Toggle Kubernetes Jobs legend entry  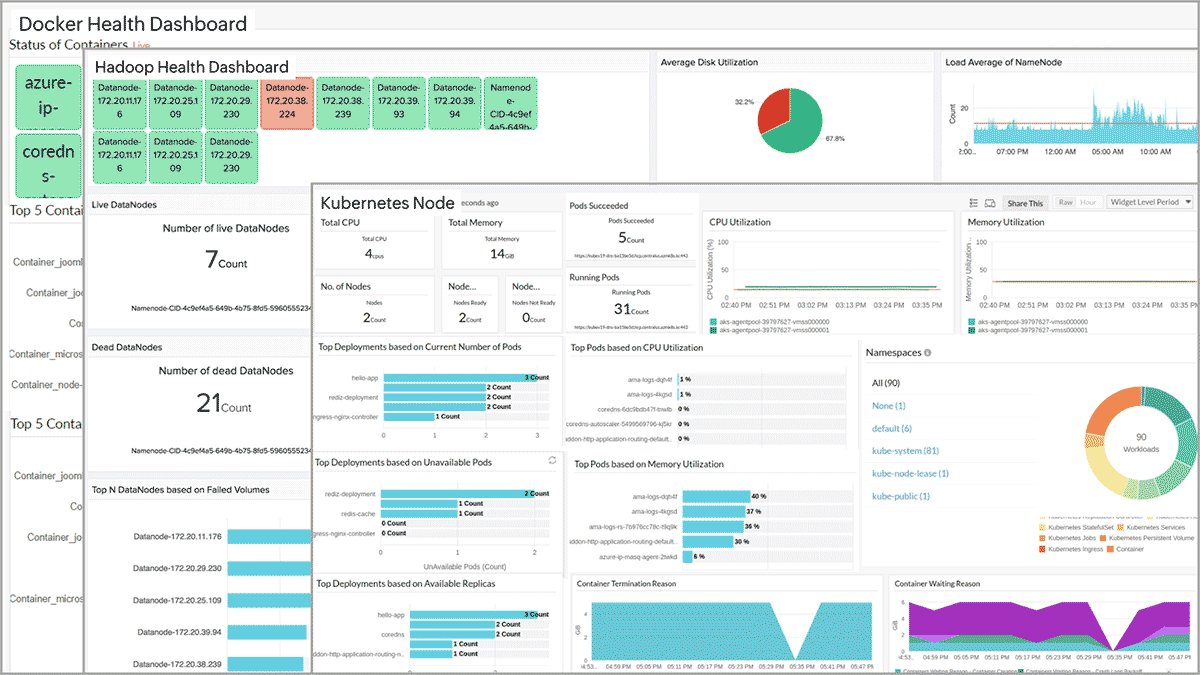pos(1073,538)
